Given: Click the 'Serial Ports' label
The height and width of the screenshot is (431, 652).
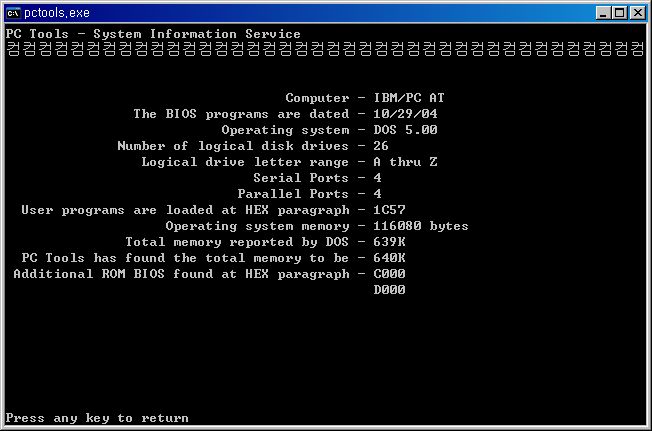Looking at the screenshot, I should click(x=301, y=178).
